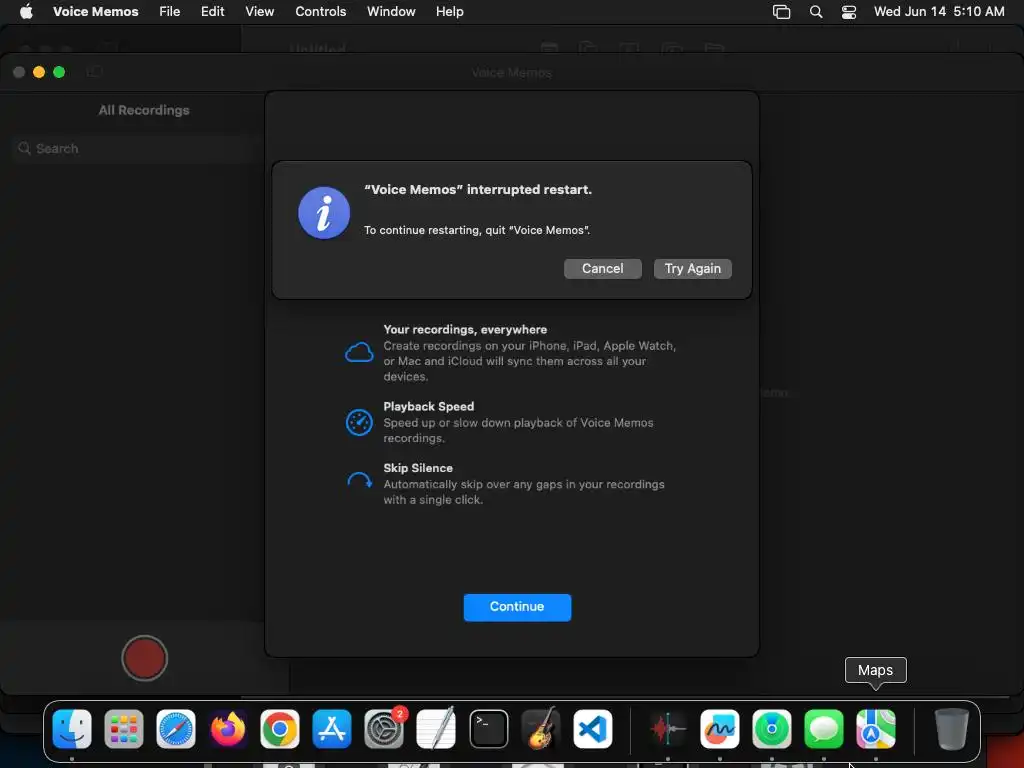
Task: Click the Voice Memos icon in the Dock
Action: pos(667,728)
